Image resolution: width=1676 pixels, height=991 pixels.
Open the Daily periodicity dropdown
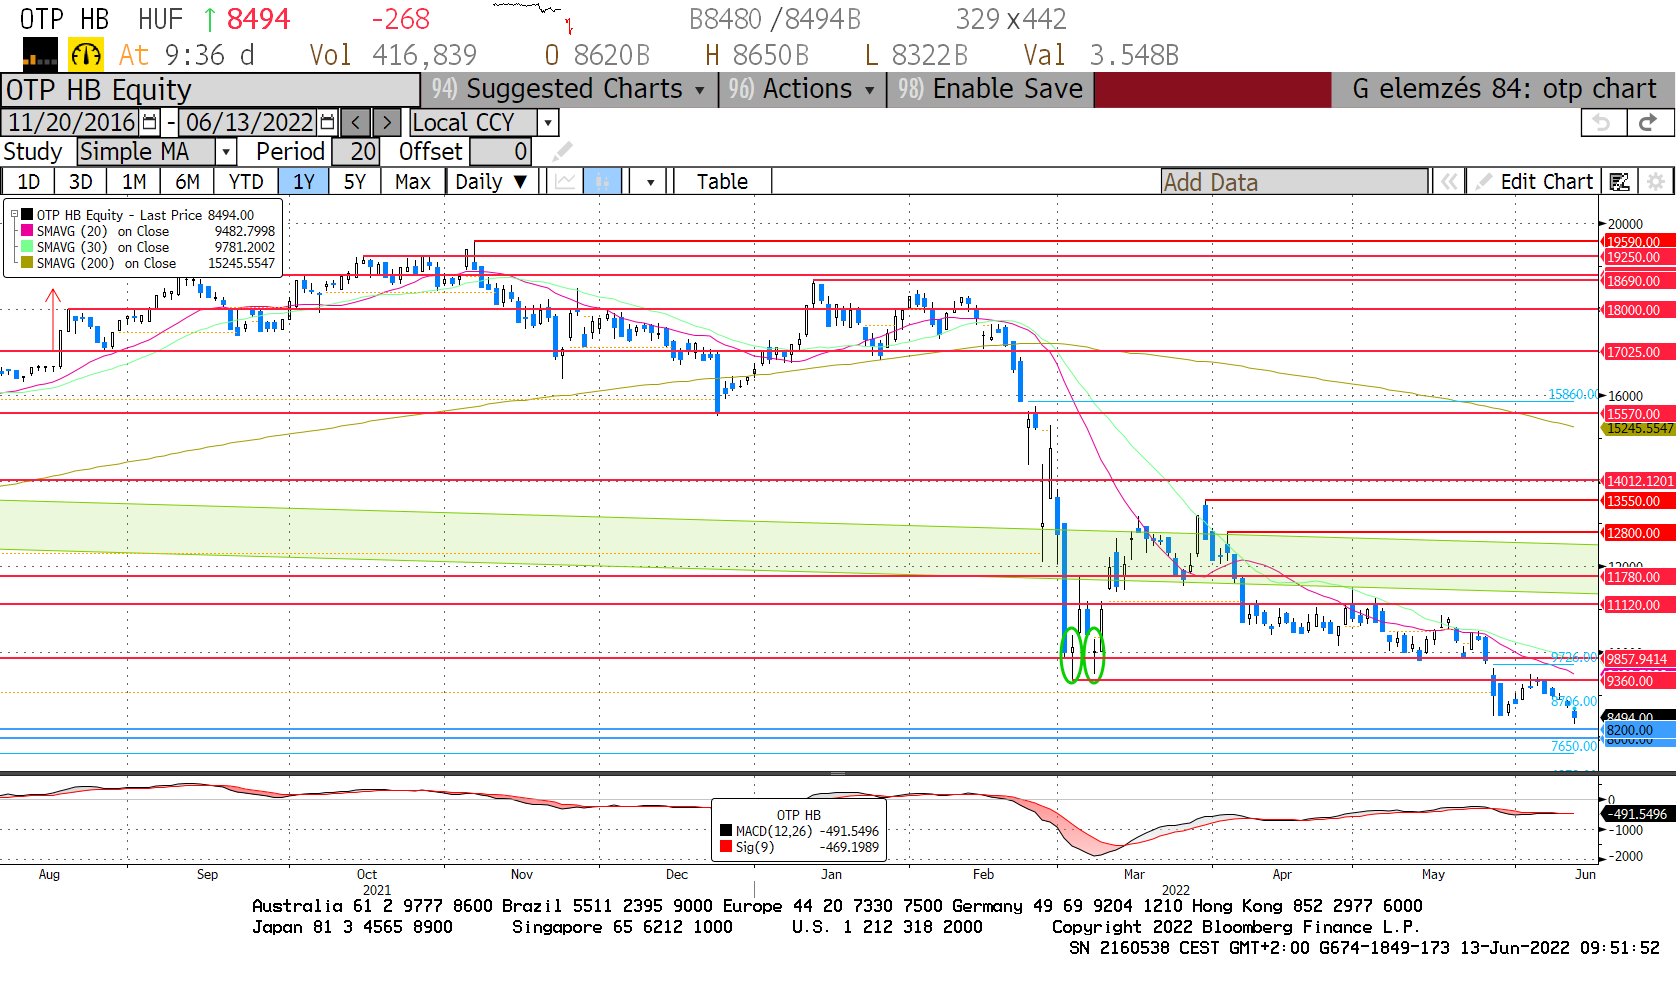click(491, 181)
